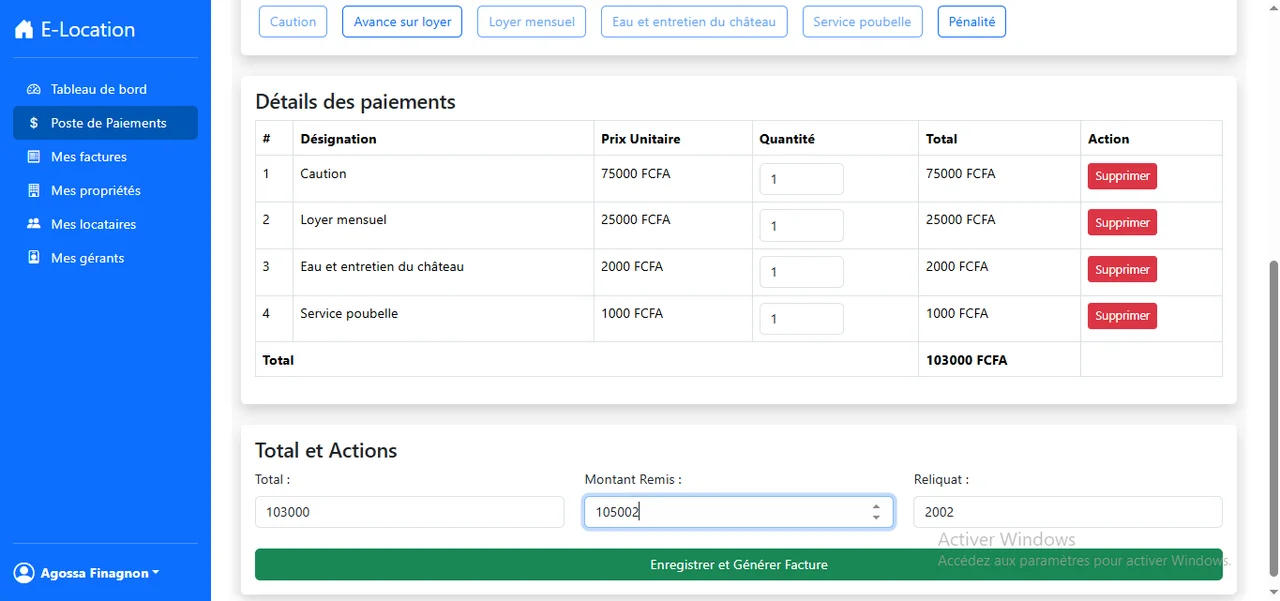1280x601 pixels.
Task: Click the Reliquat field showing 2002
Action: pyautogui.click(x=1068, y=512)
